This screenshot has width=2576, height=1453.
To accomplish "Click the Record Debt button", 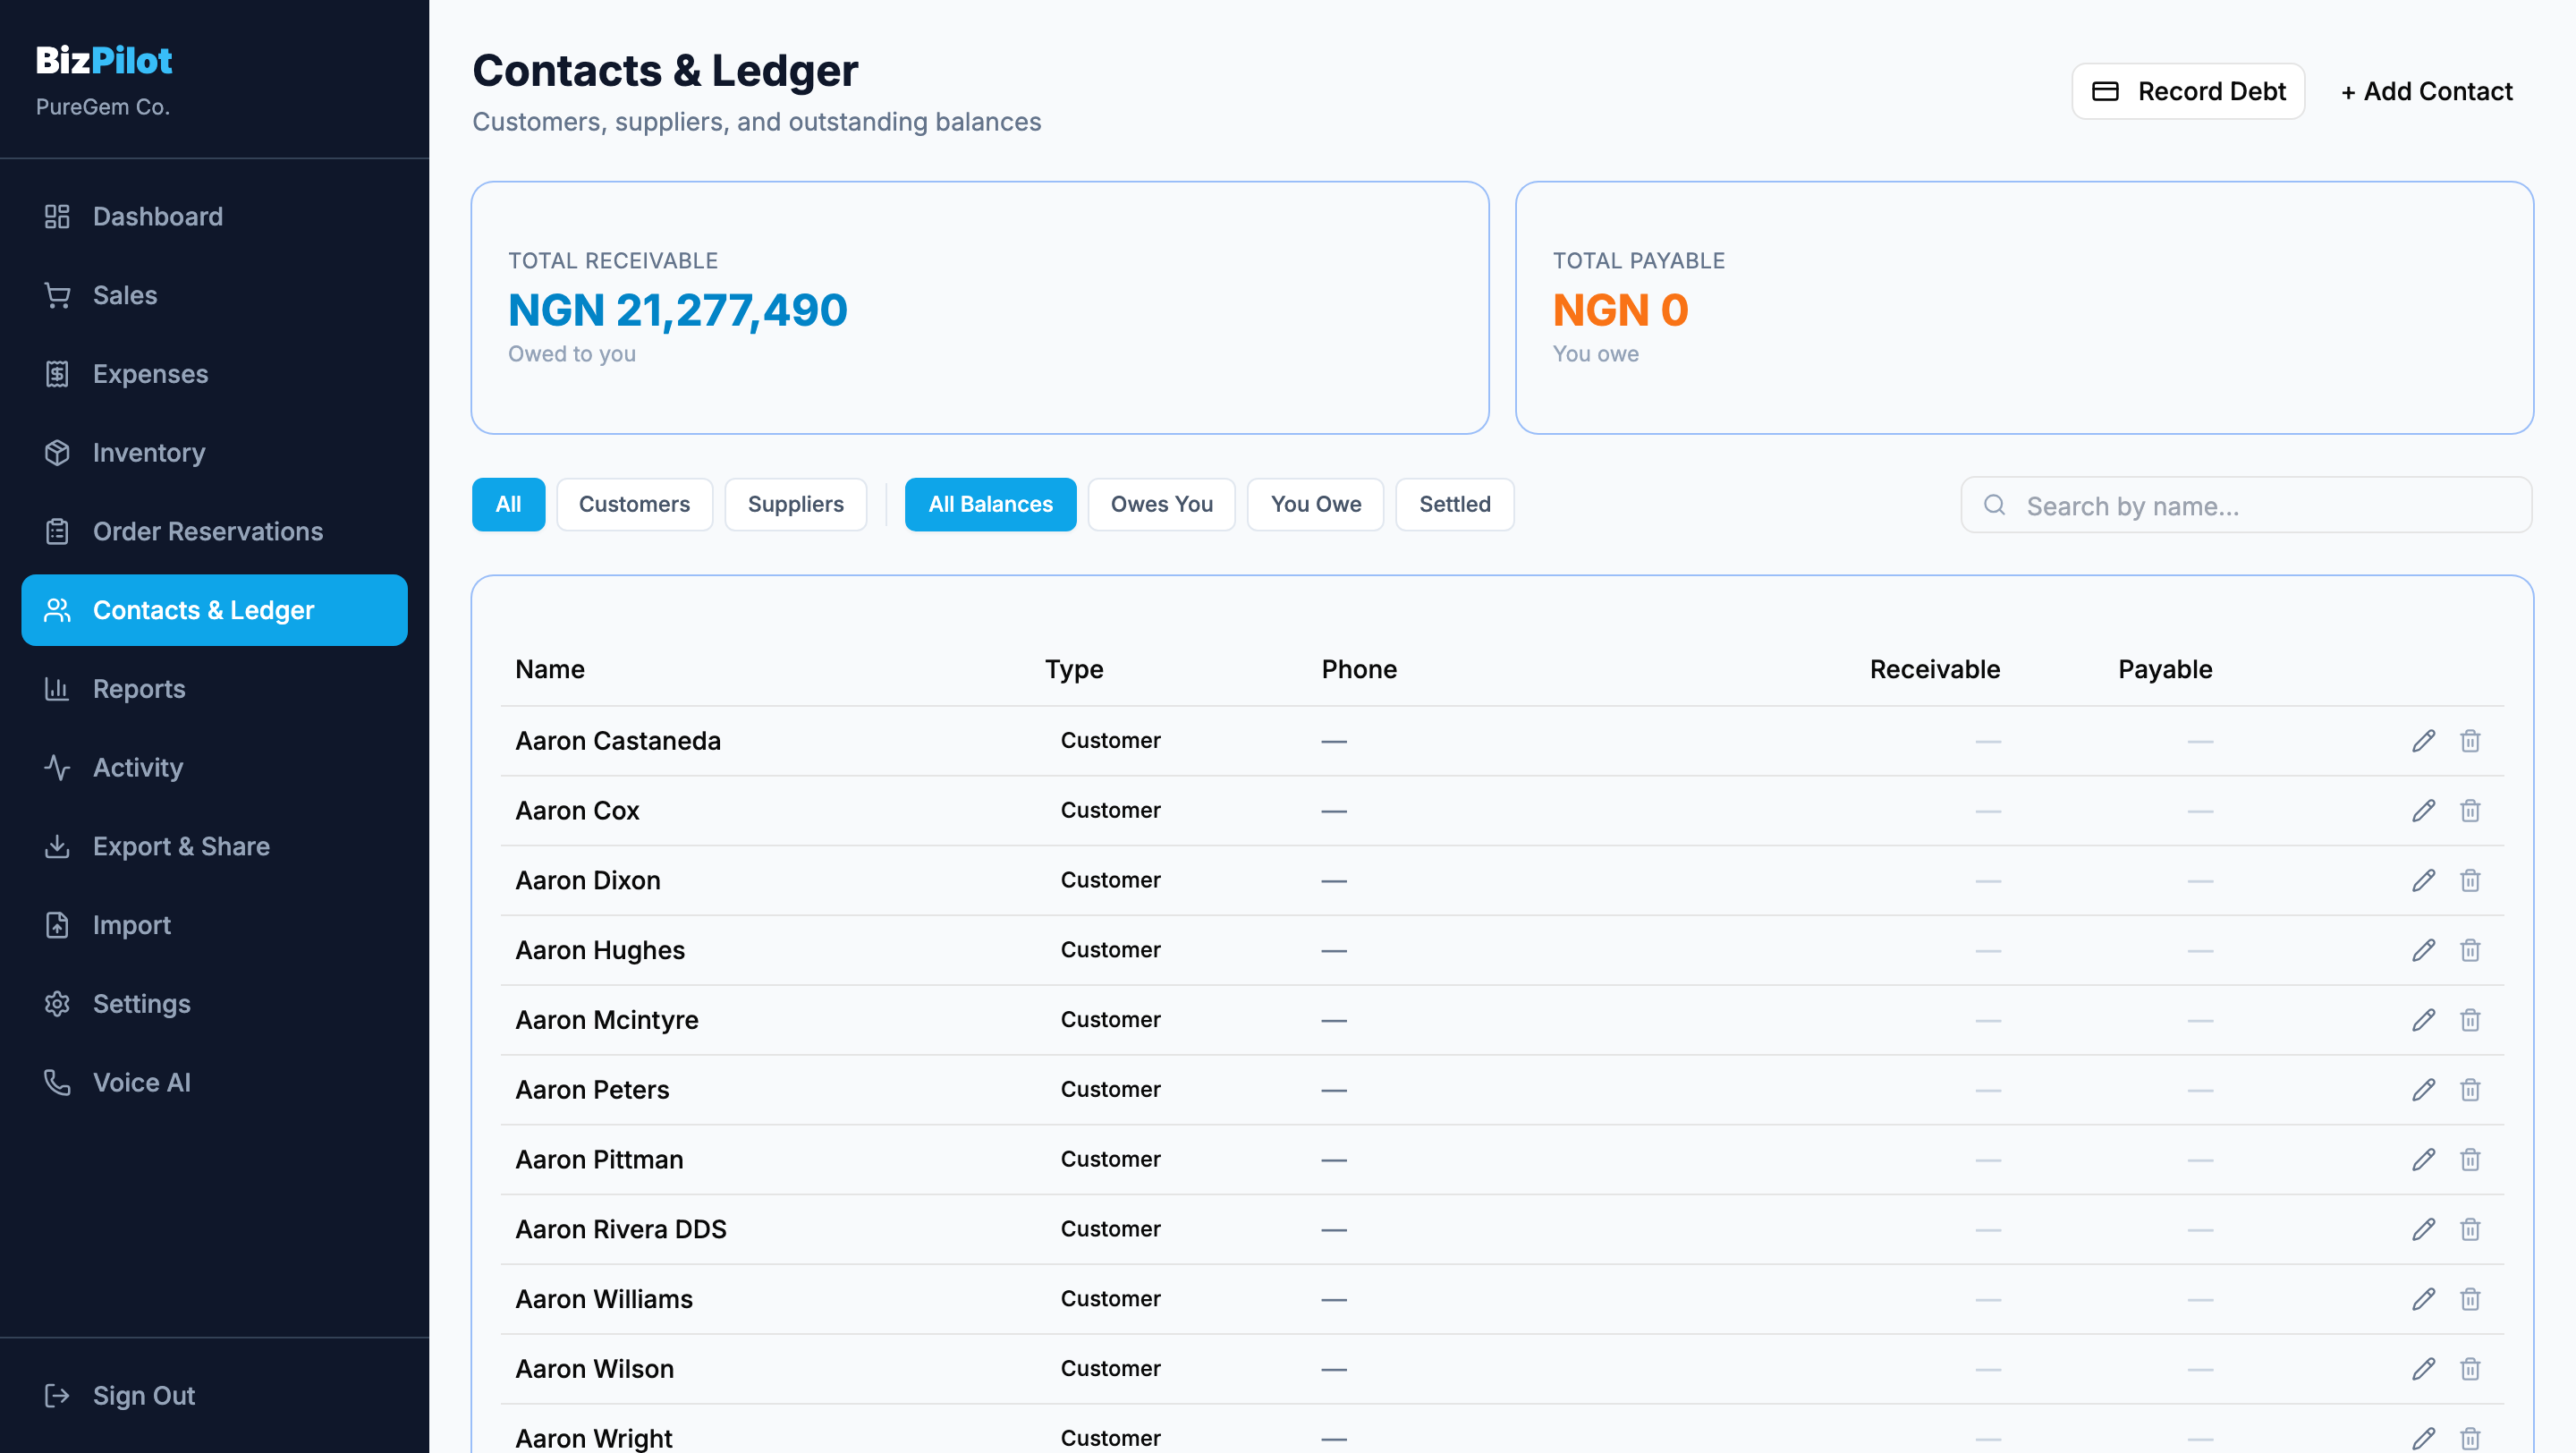I will 2188,92.
